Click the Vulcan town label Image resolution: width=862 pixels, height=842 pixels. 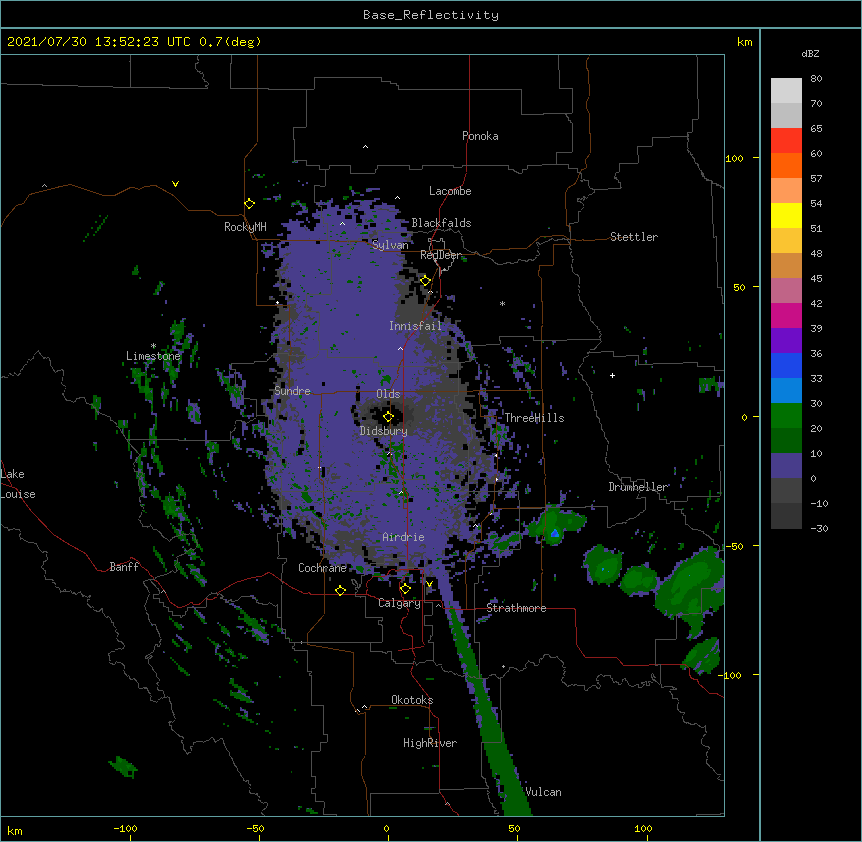point(543,792)
